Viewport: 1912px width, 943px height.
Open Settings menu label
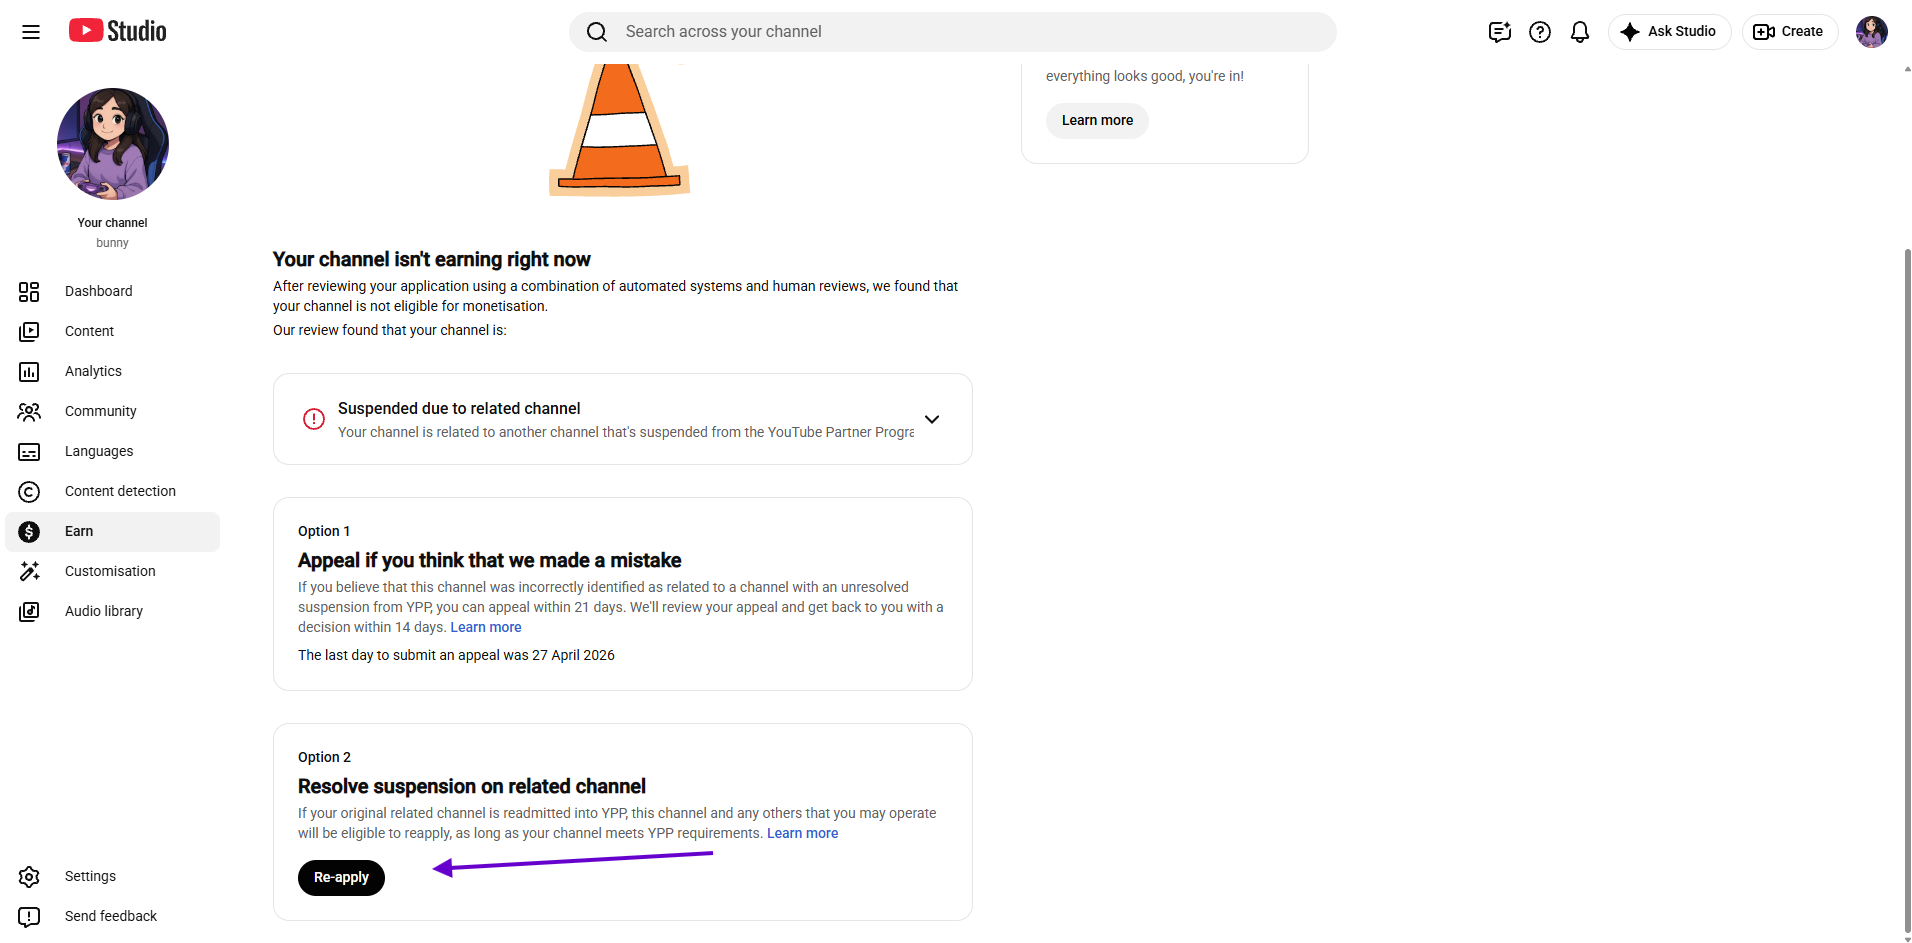(x=90, y=876)
